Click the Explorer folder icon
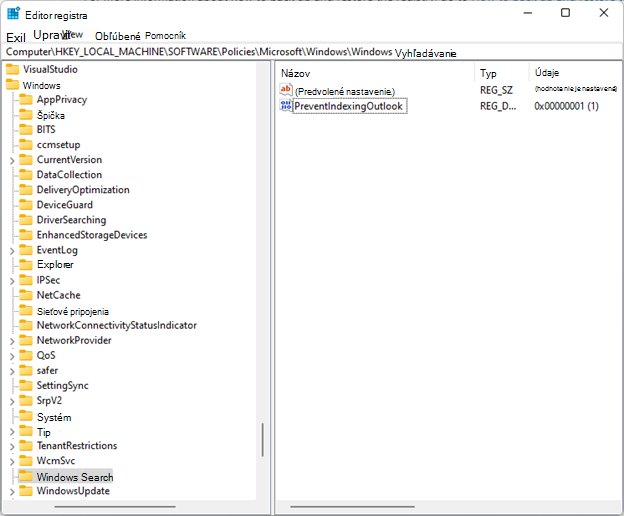 [26, 265]
